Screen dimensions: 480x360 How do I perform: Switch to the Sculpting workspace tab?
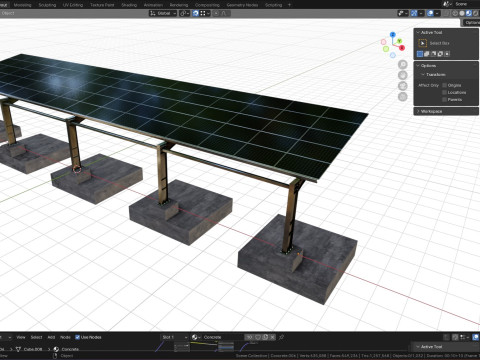pyautogui.click(x=47, y=5)
